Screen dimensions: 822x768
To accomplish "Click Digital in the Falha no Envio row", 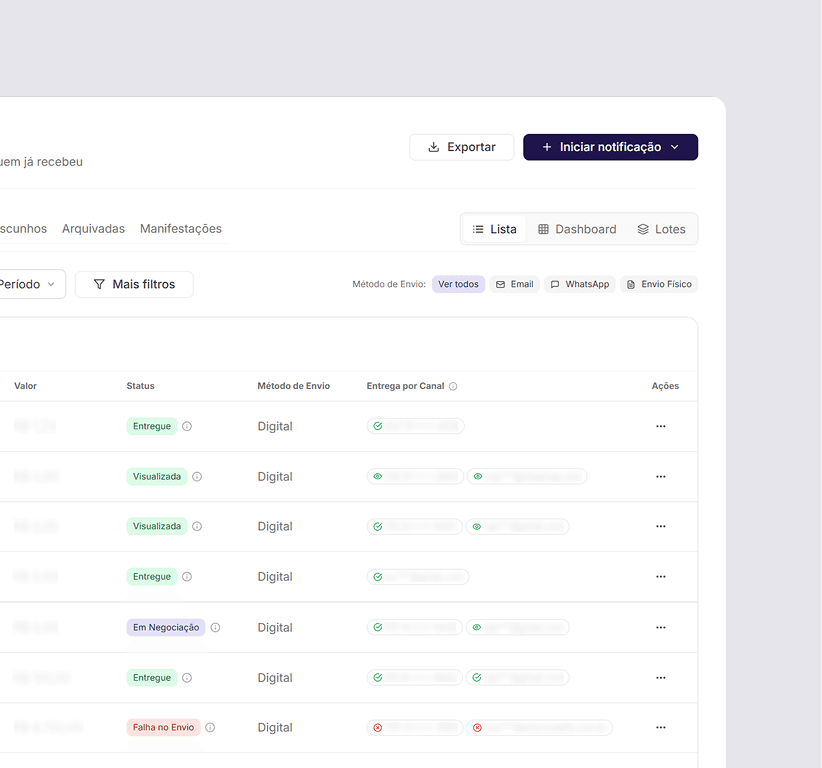I will (x=275, y=728).
